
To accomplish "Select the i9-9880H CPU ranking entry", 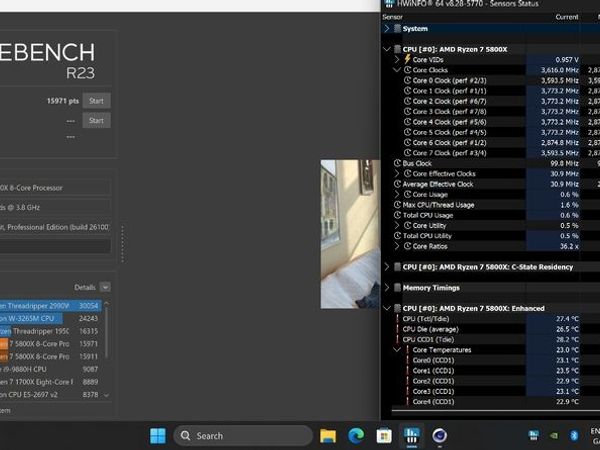I will [51, 369].
